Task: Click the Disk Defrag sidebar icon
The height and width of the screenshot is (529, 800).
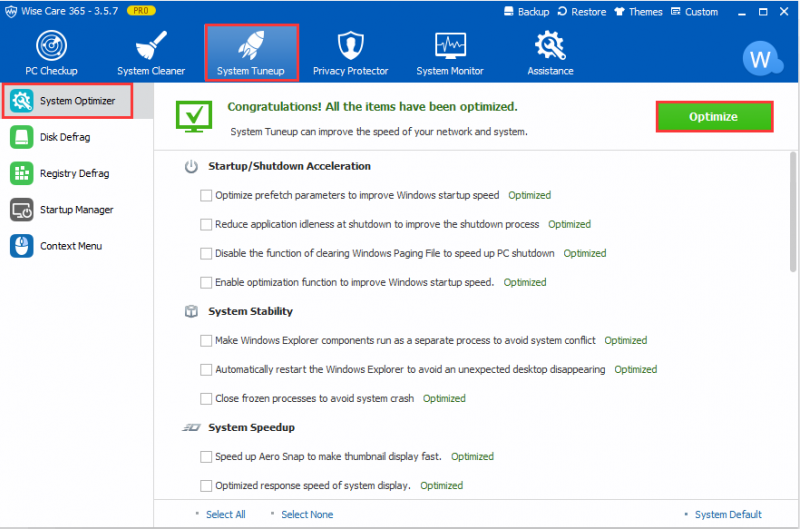Action: click(21, 137)
